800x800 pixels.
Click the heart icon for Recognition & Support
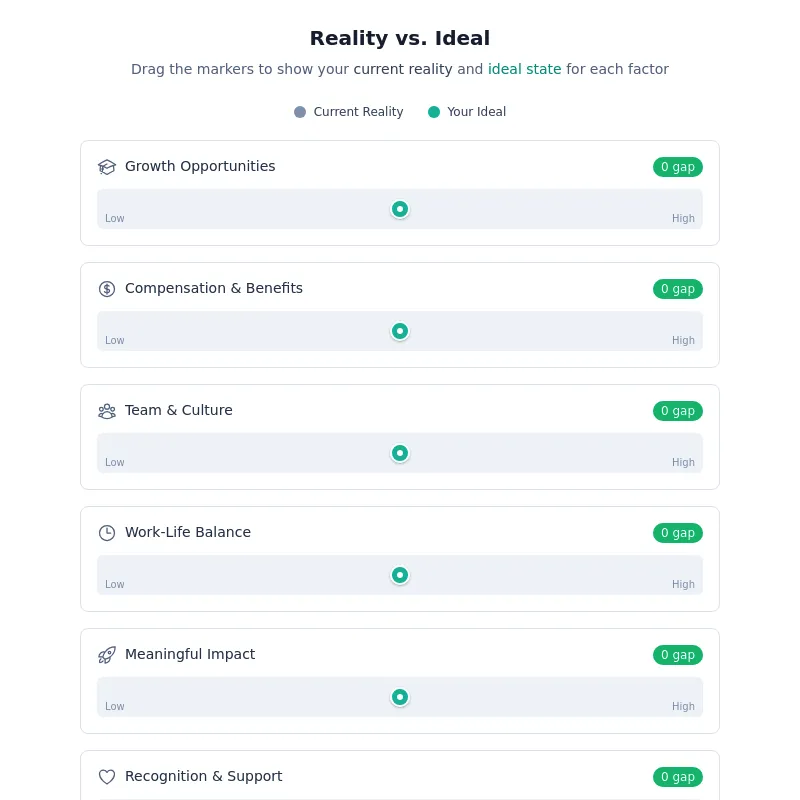pos(107,777)
